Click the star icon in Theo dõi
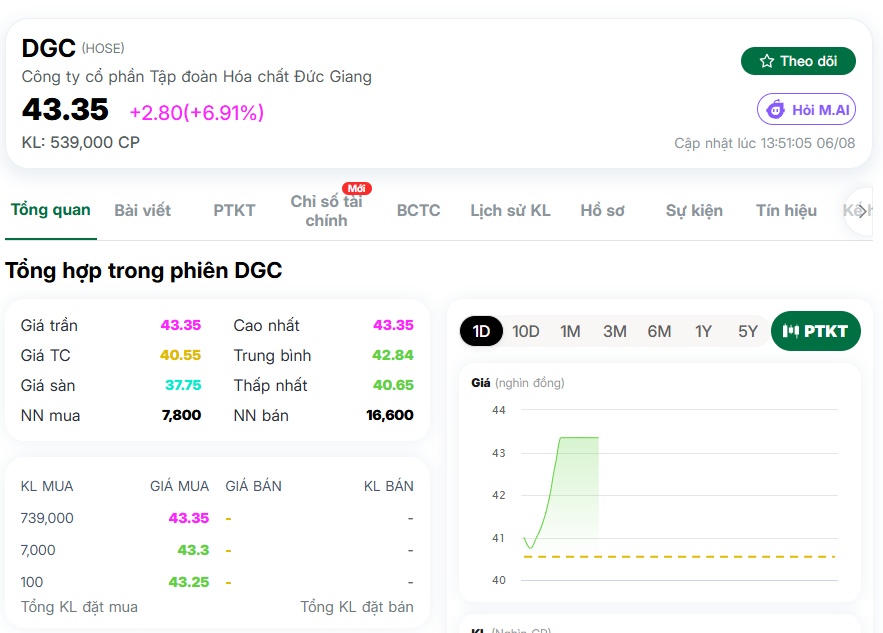This screenshot has height=633, width=883. (766, 61)
